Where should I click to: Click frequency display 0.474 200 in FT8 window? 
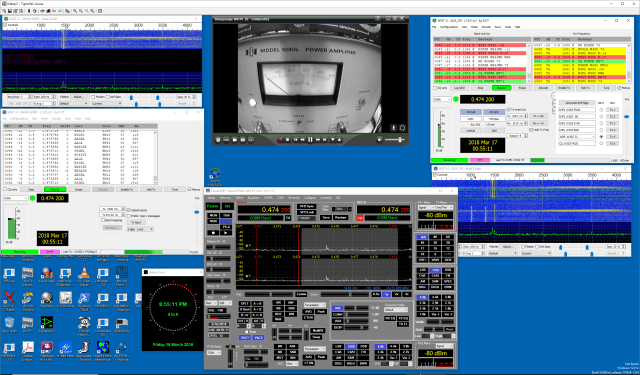[482, 99]
